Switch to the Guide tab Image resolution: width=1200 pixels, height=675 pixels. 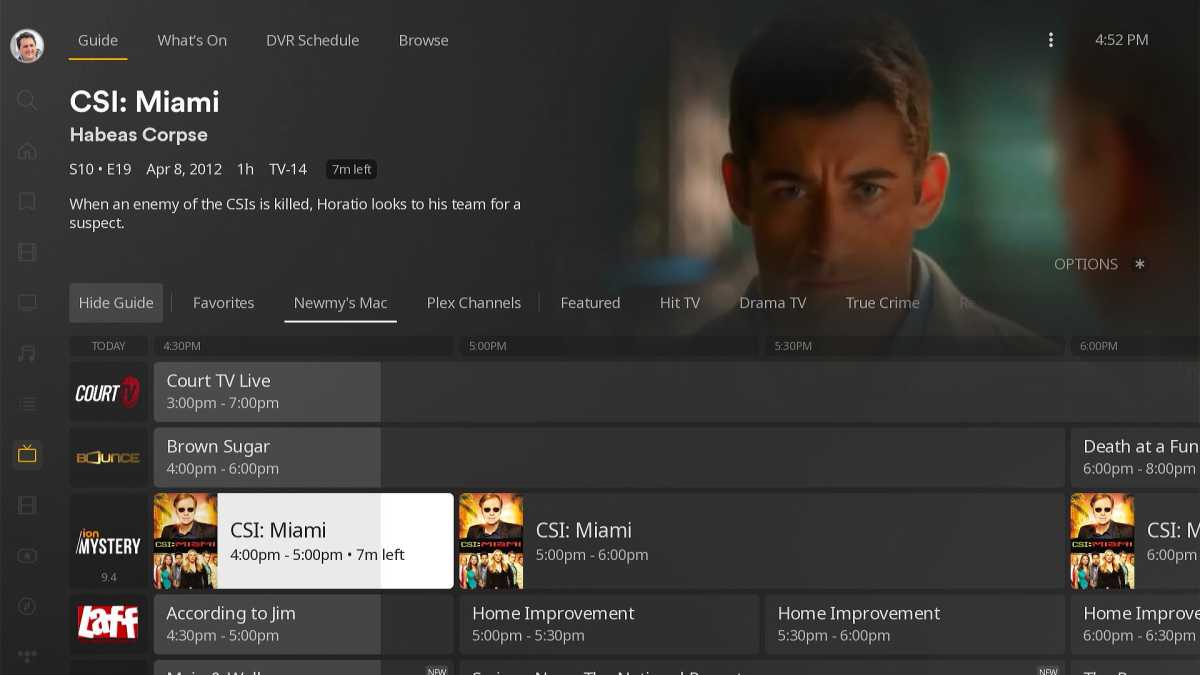point(98,41)
